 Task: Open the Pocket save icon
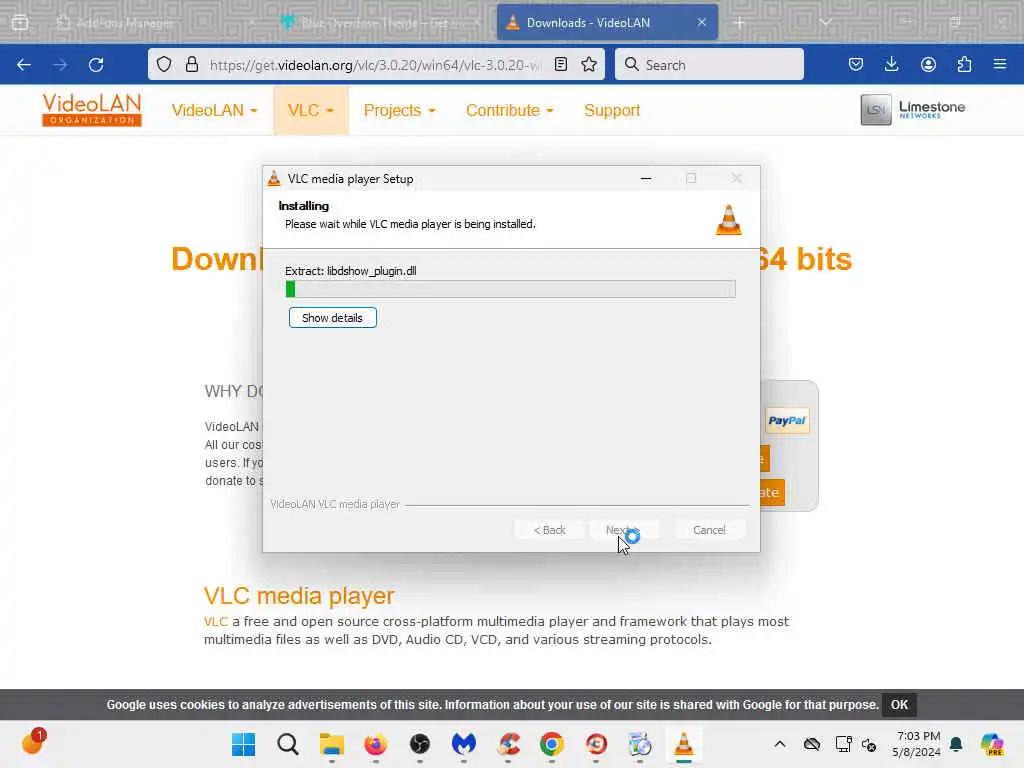856,64
